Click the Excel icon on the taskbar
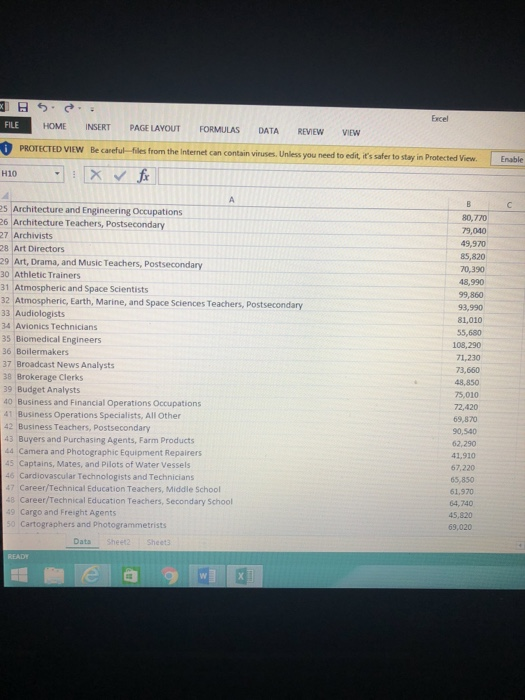 point(244,576)
